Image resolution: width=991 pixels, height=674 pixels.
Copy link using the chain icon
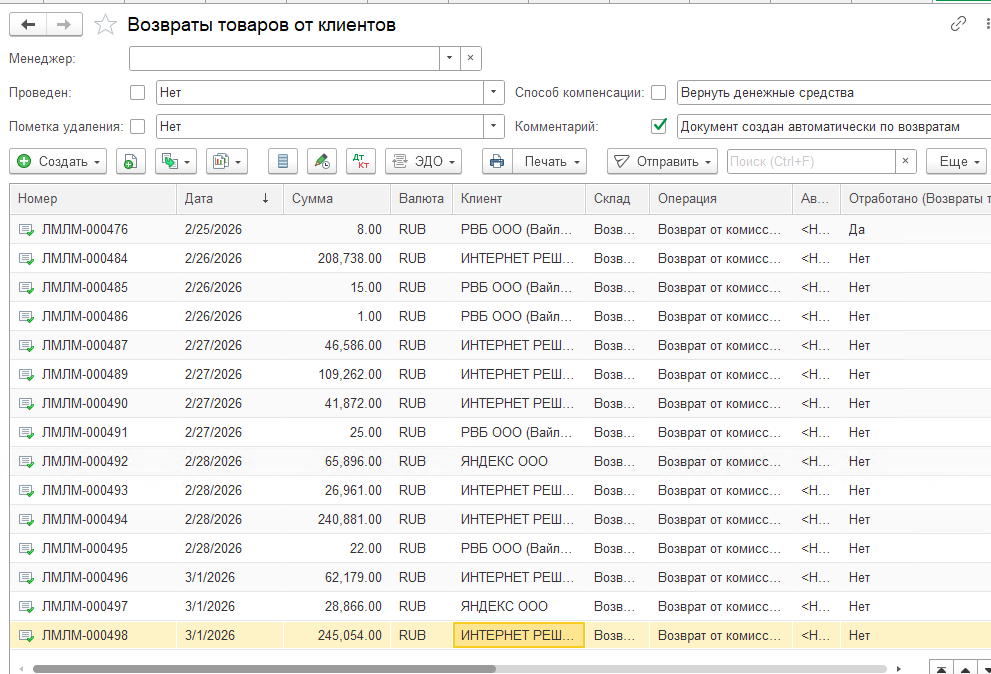pos(958,24)
